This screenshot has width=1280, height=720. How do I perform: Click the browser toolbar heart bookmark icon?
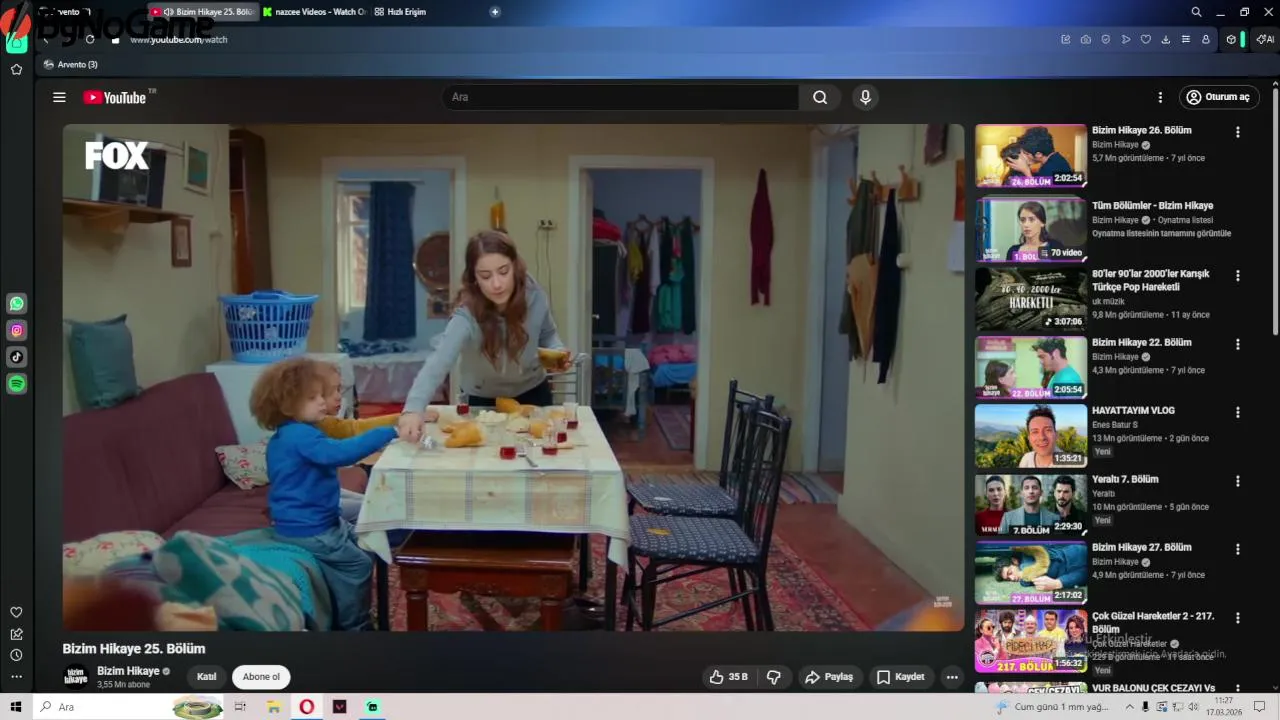click(1146, 39)
